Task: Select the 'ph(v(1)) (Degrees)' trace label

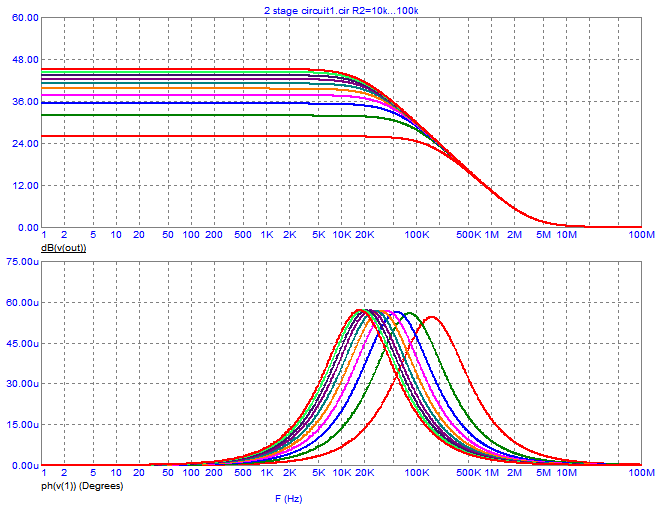Action: tap(82, 486)
